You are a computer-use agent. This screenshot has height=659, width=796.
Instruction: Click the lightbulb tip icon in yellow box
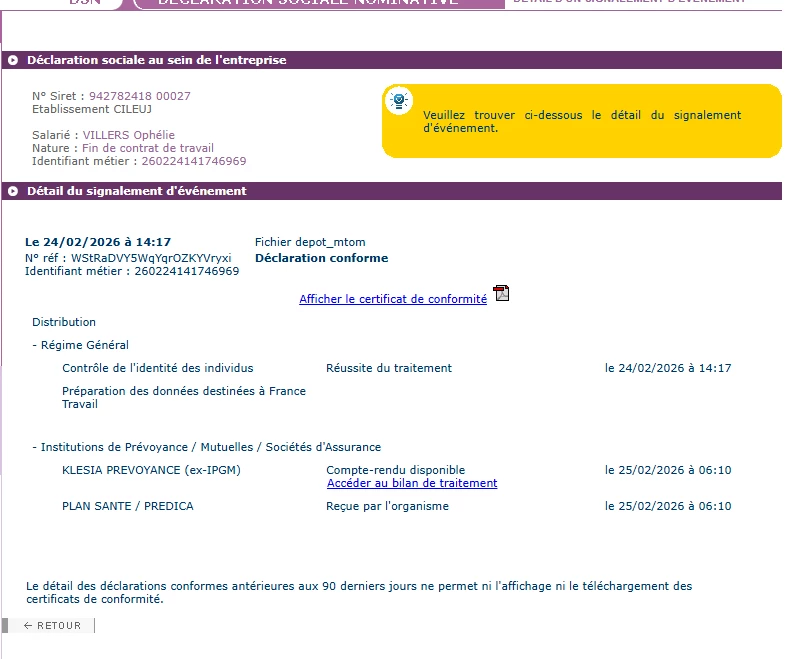[x=399, y=100]
